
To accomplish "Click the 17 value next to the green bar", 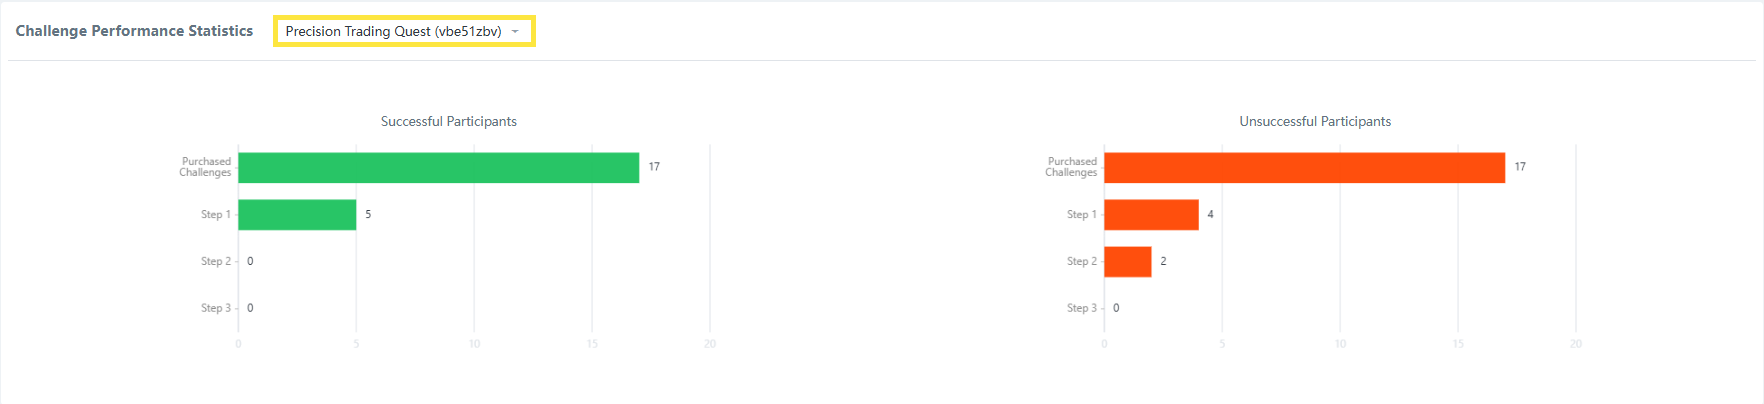I will pos(654,166).
